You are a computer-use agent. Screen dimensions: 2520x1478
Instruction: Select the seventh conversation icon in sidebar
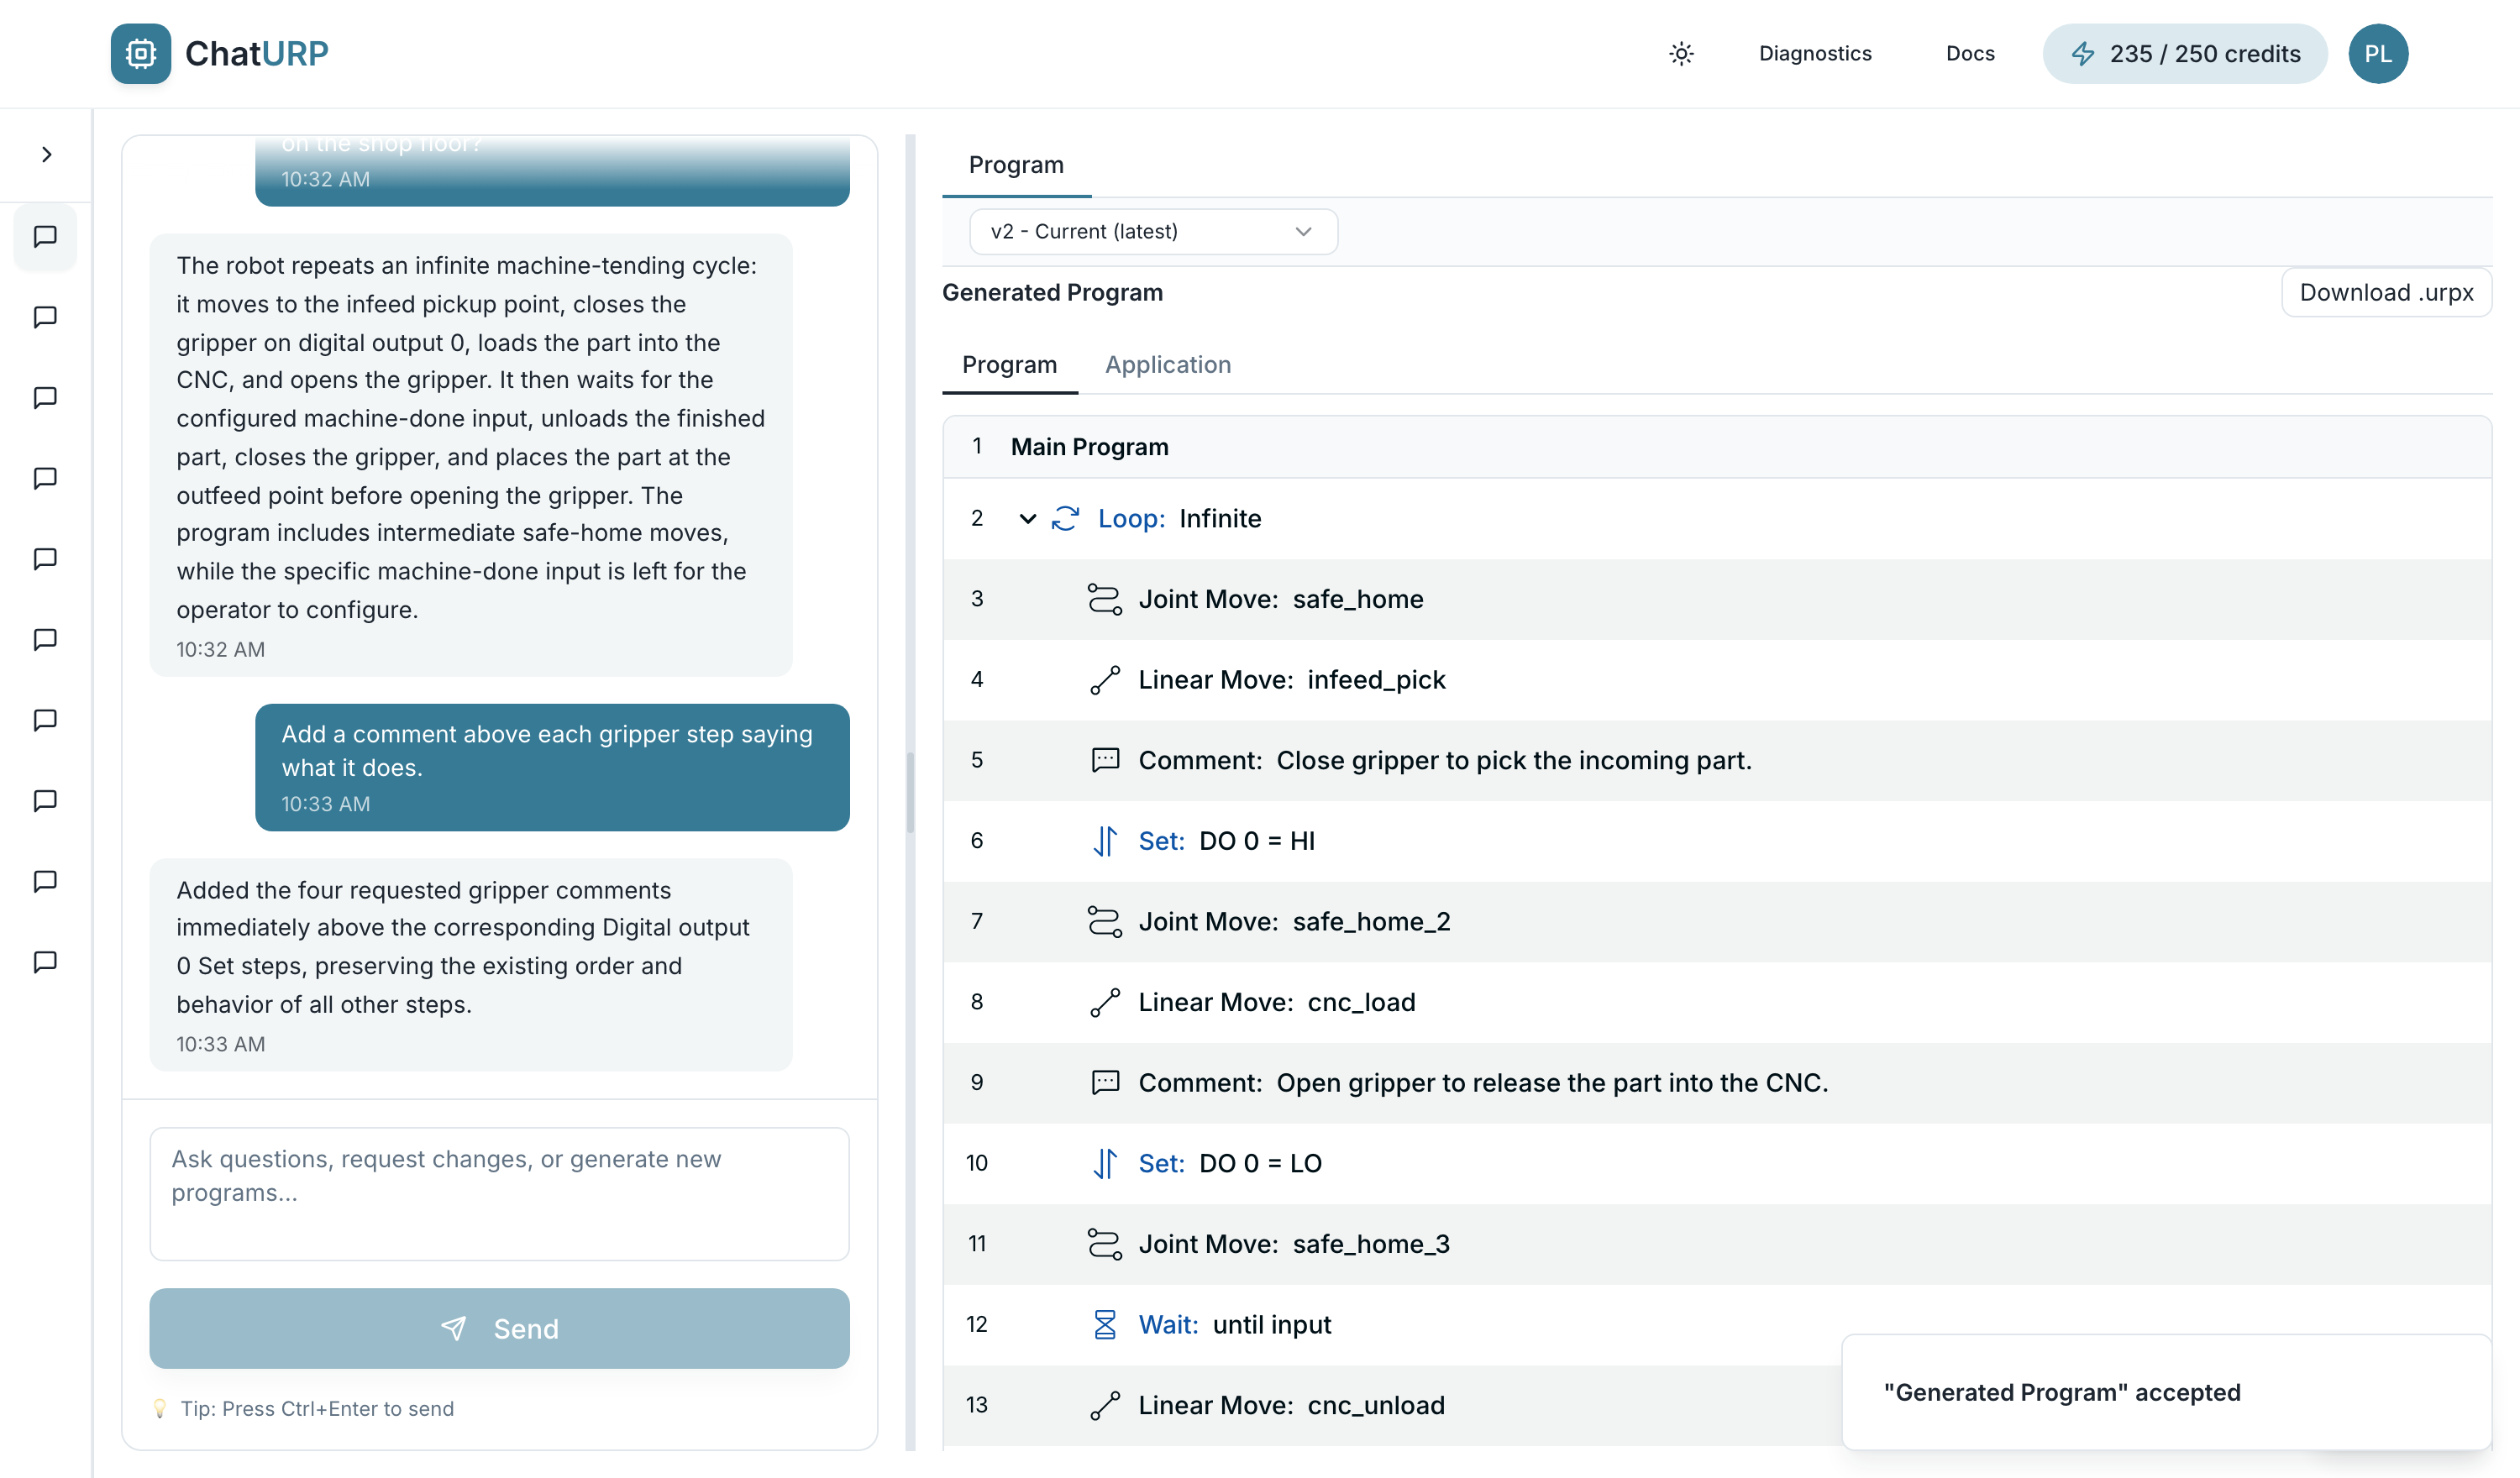[46, 720]
